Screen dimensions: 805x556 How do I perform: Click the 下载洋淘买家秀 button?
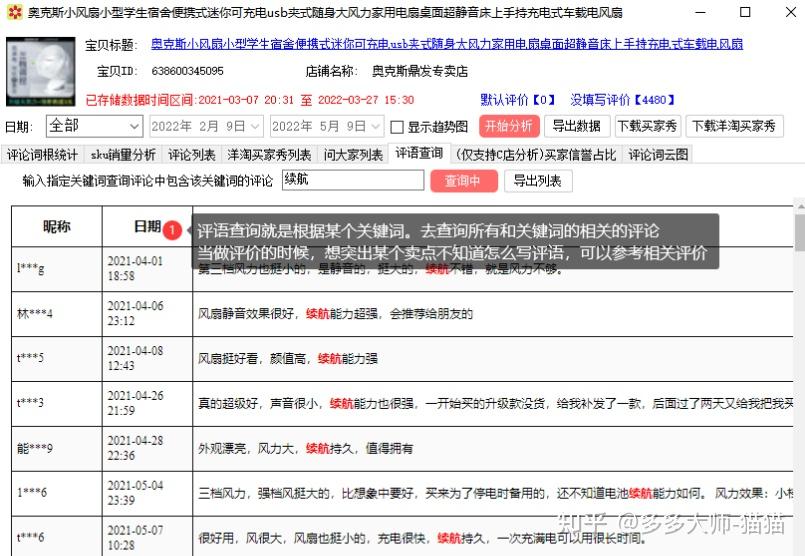coord(734,126)
